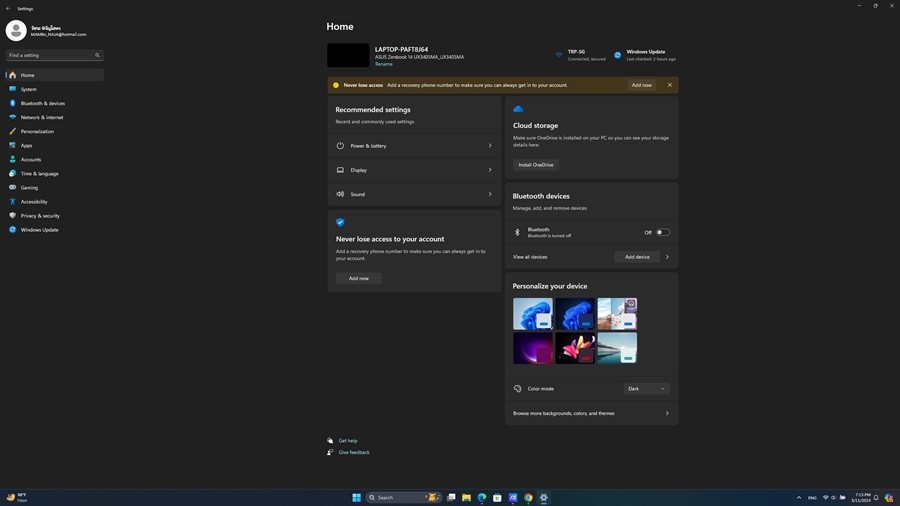Screen dimensions: 900x506
Task: Click the Get help link
Action: [347, 441]
